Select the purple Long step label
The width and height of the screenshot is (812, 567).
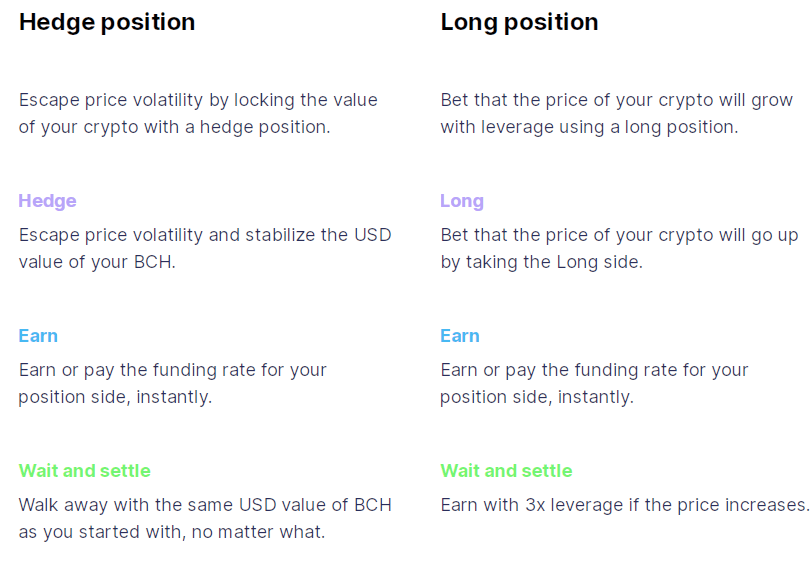pyautogui.click(x=462, y=201)
